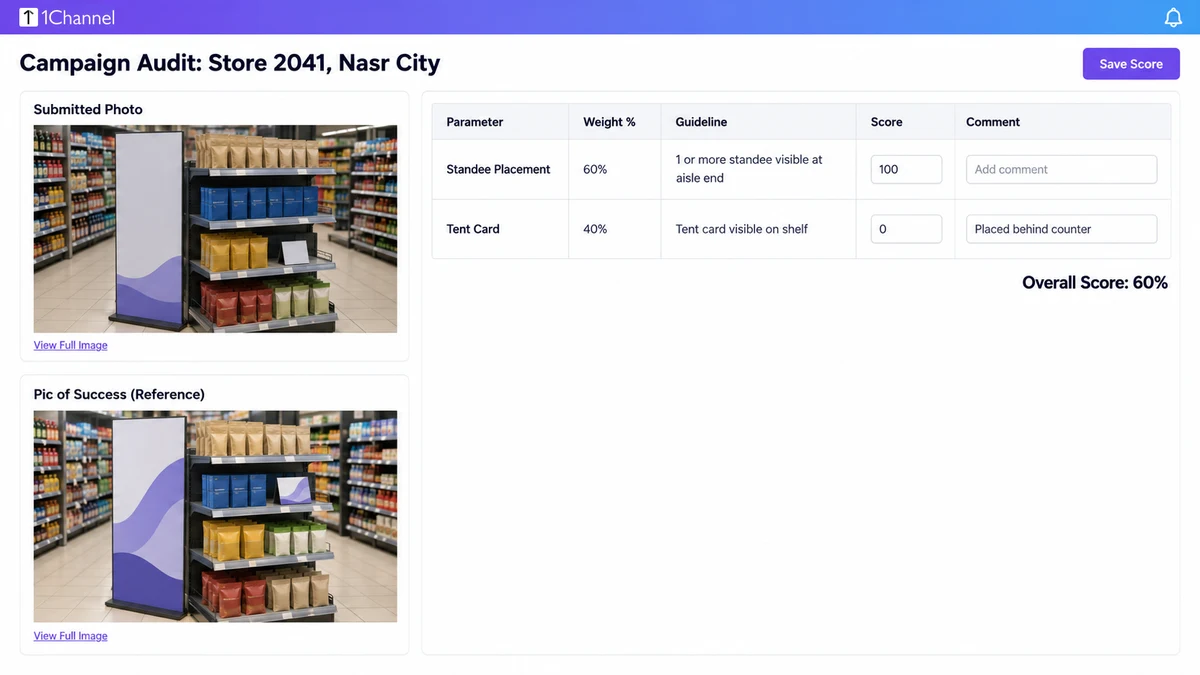Screen dimensions: 1200x675
Task: Focus the Add comment field for Standee Placement
Action: [1061, 169]
